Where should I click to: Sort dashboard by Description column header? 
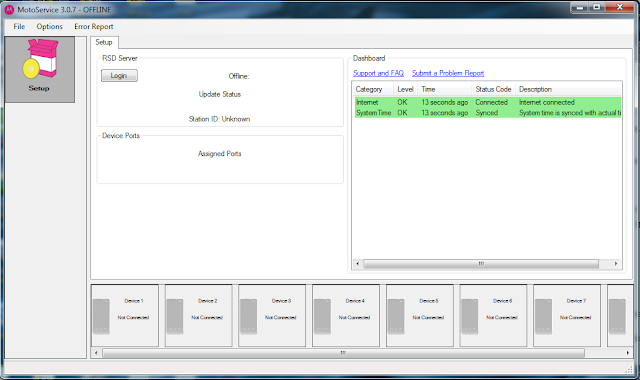pyautogui.click(x=568, y=89)
